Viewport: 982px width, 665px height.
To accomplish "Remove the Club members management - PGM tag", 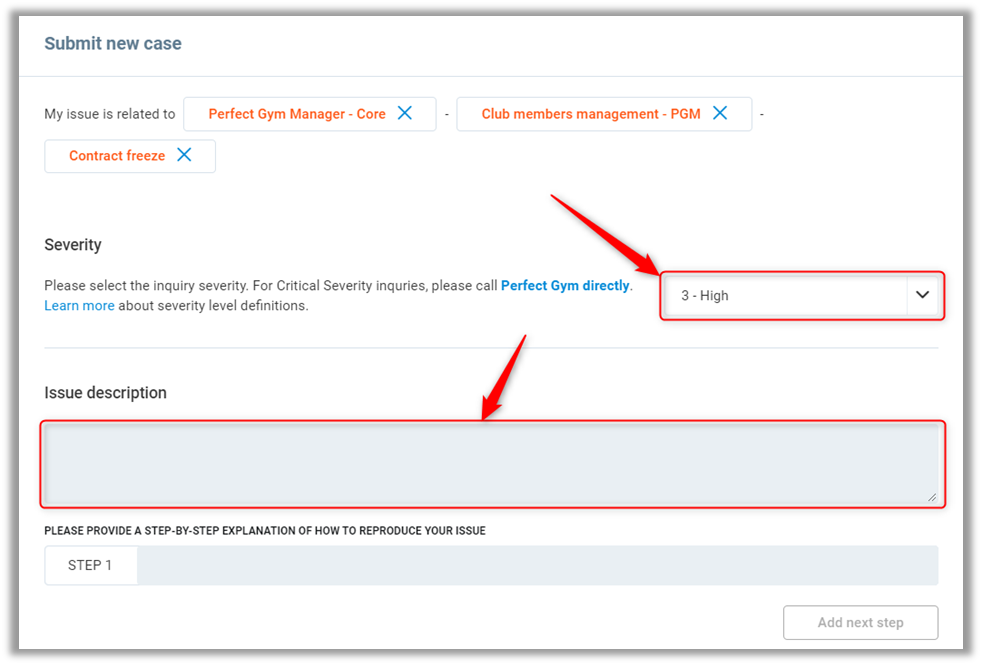I will (x=720, y=113).
